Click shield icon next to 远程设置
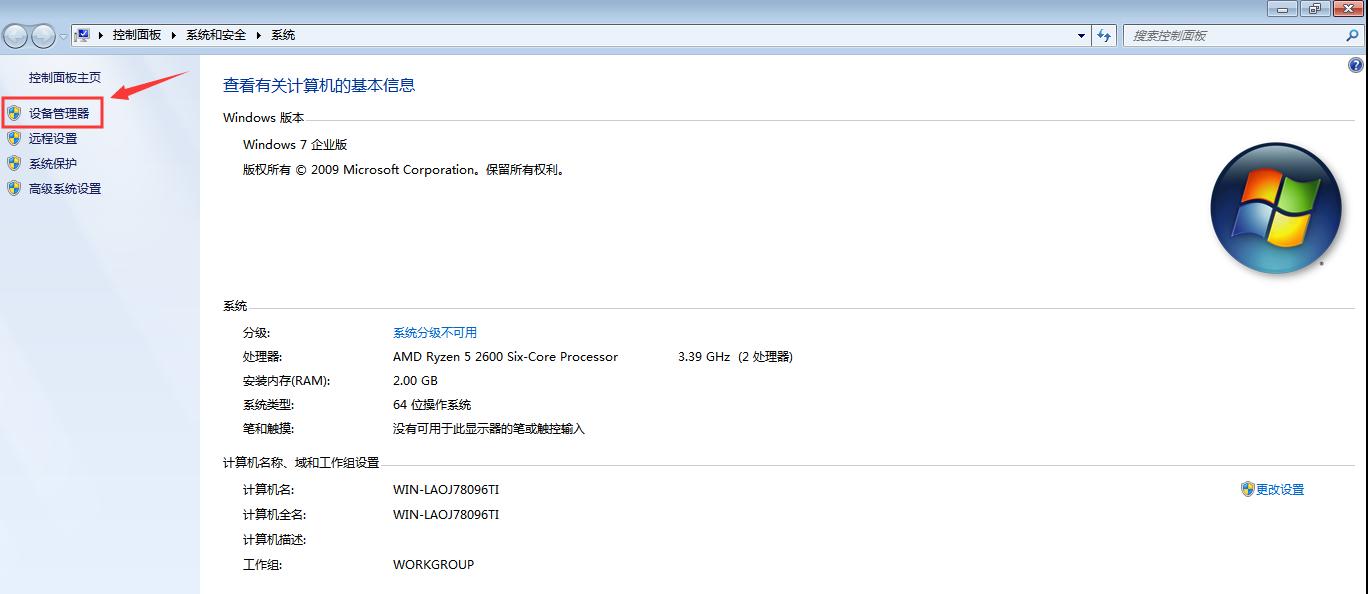The image size is (1368, 594). pos(14,138)
